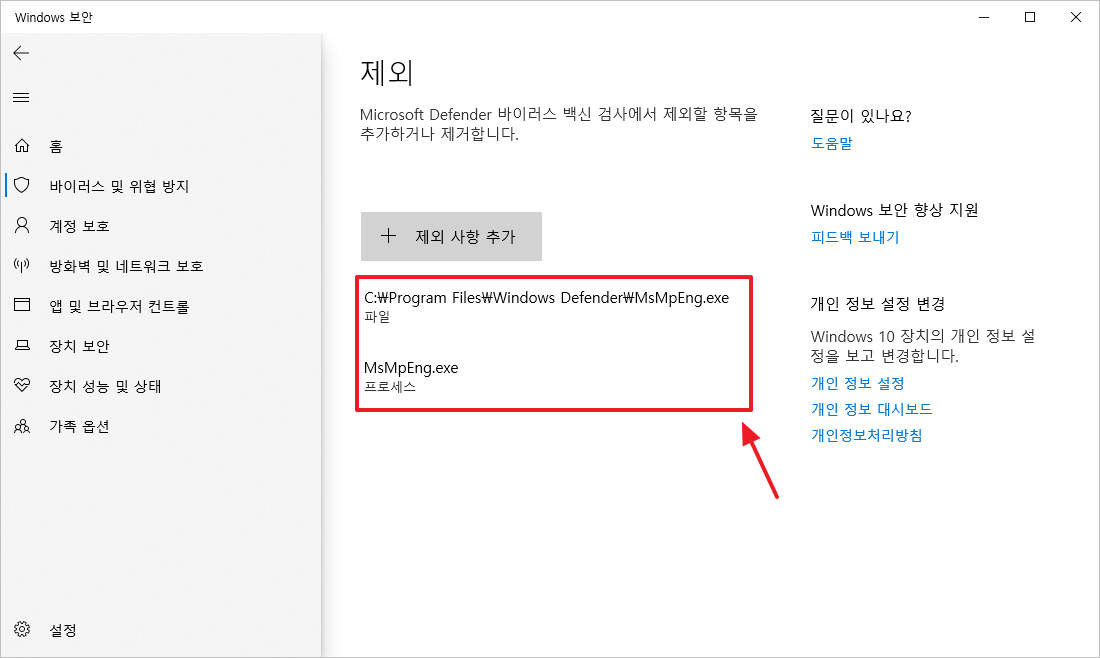Image resolution: width=1100 pixels, height=658 pixels.
Task: Navigate to 장치 보안 in the sidebar
Action: 22,345
